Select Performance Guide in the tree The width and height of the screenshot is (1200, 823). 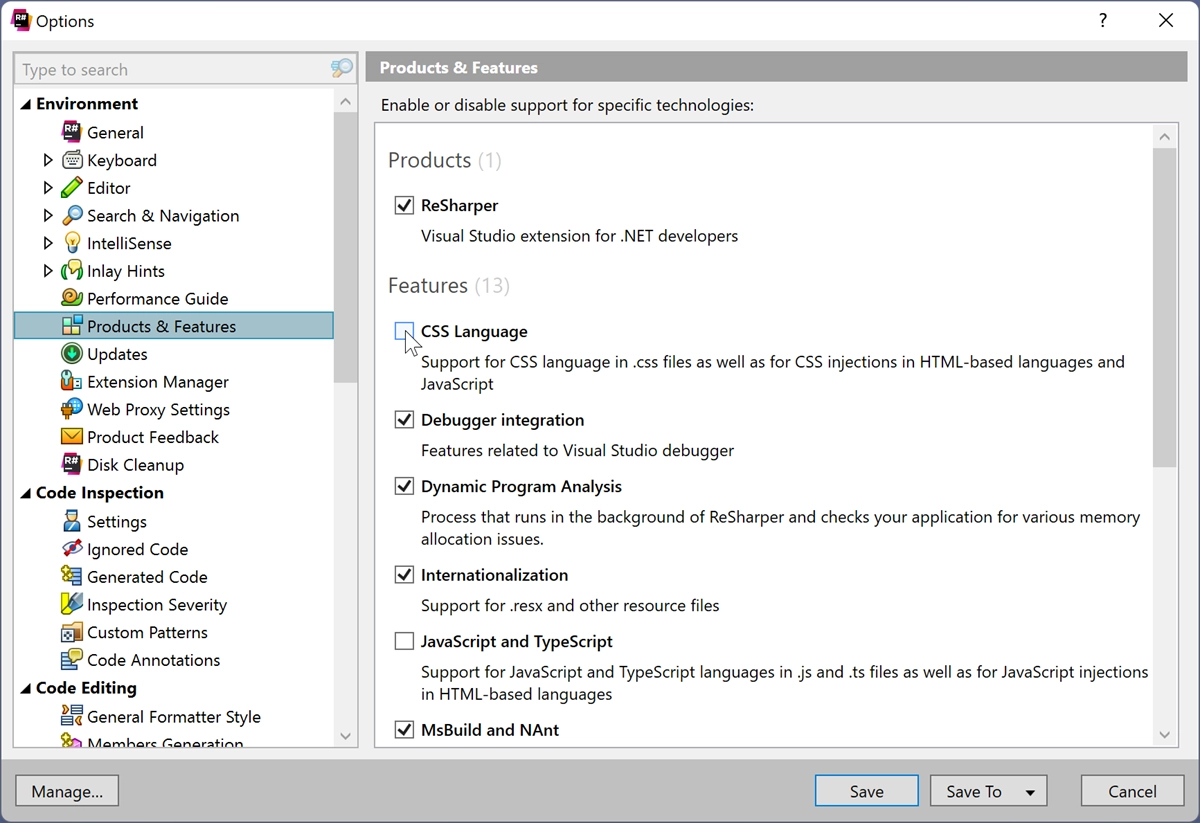(157, 298)
